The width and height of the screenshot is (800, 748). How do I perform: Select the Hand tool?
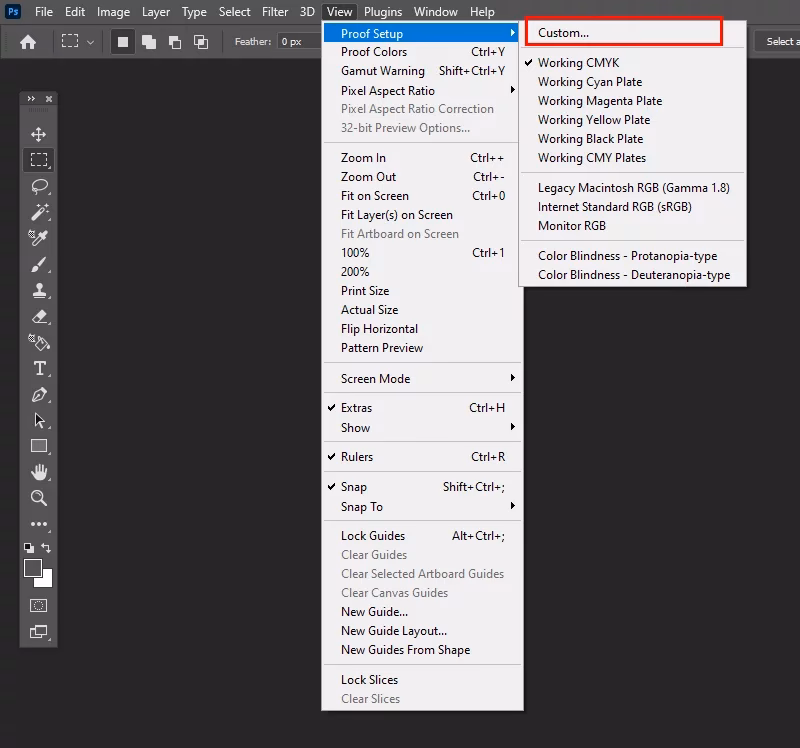[39, 472]
